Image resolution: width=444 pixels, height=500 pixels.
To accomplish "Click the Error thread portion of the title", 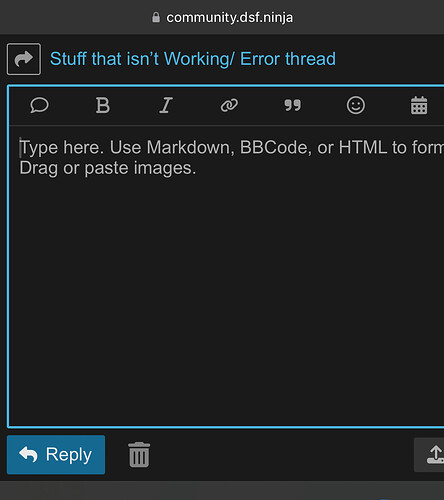I will [288, 59].
